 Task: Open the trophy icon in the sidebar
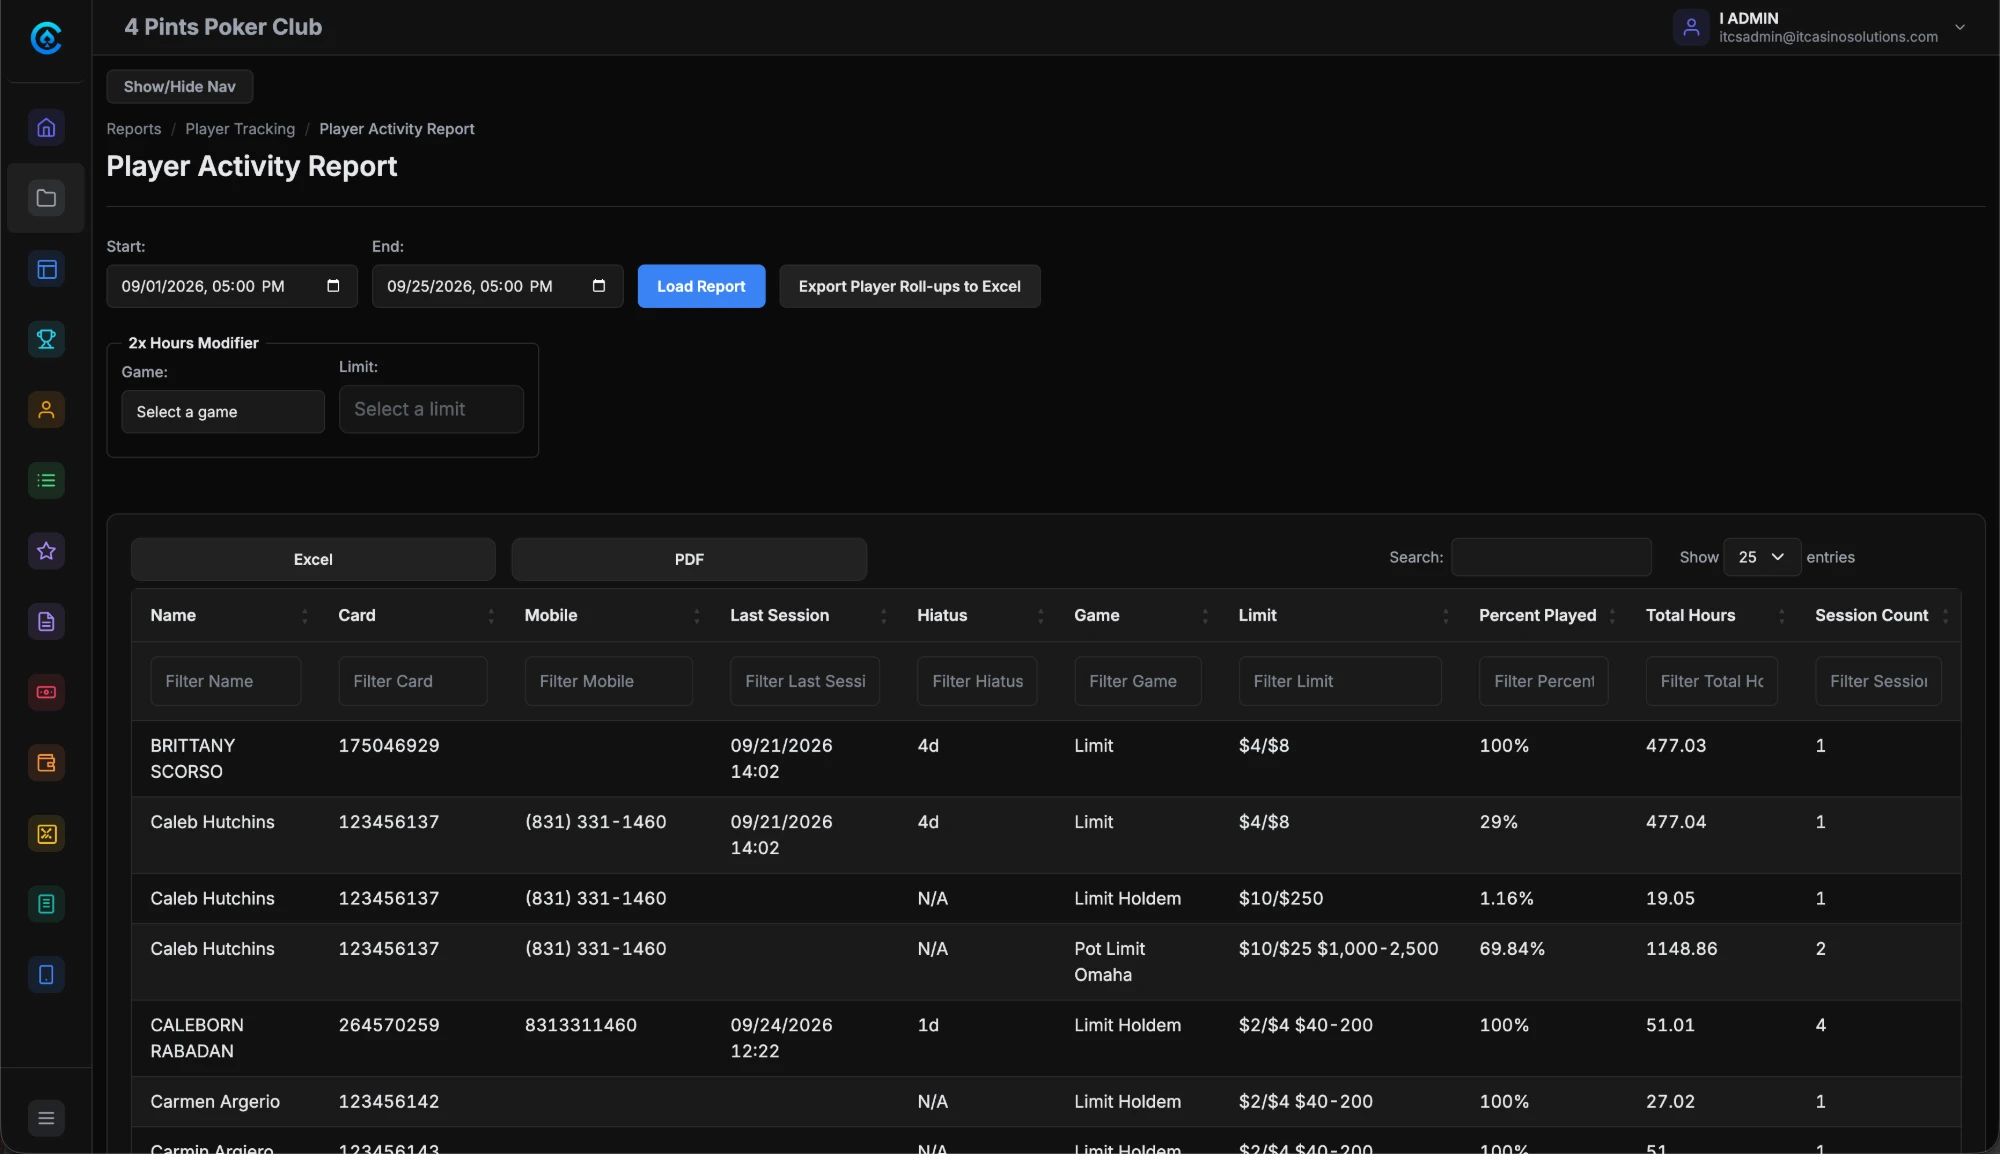pyautogui.click(x=46, y=339)
